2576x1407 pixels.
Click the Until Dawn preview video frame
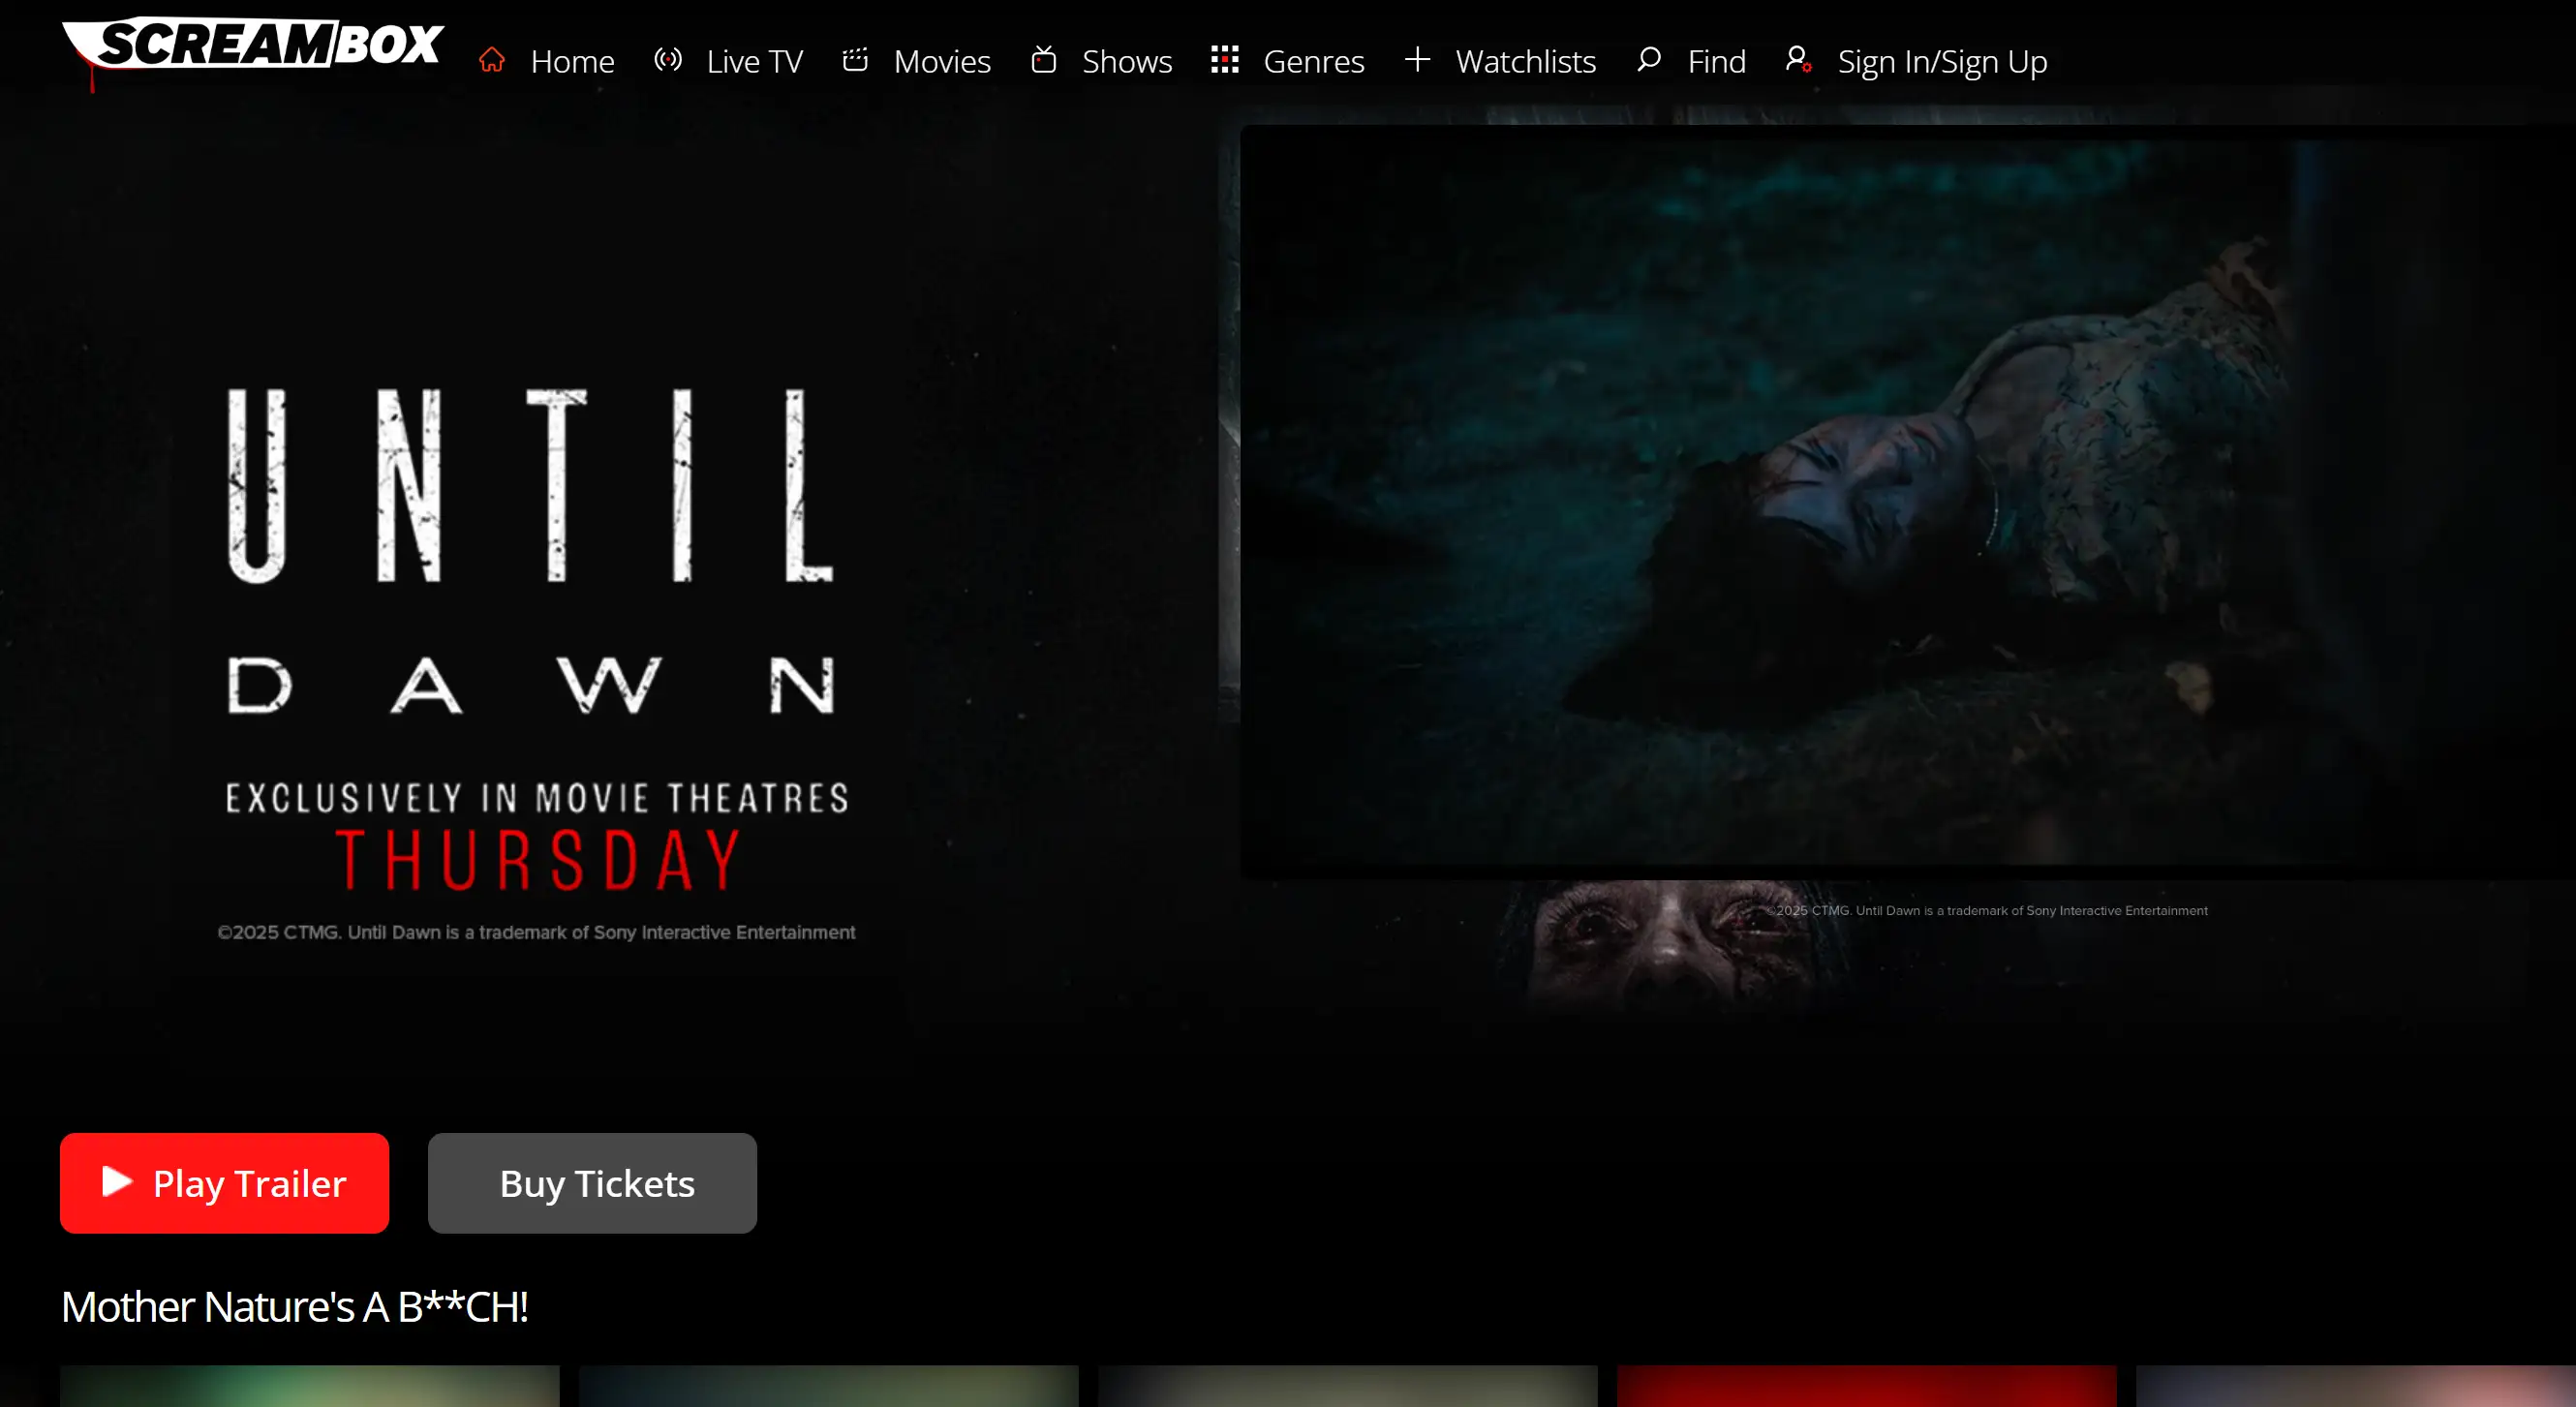pyautogui.click(x=1906, y=502)
